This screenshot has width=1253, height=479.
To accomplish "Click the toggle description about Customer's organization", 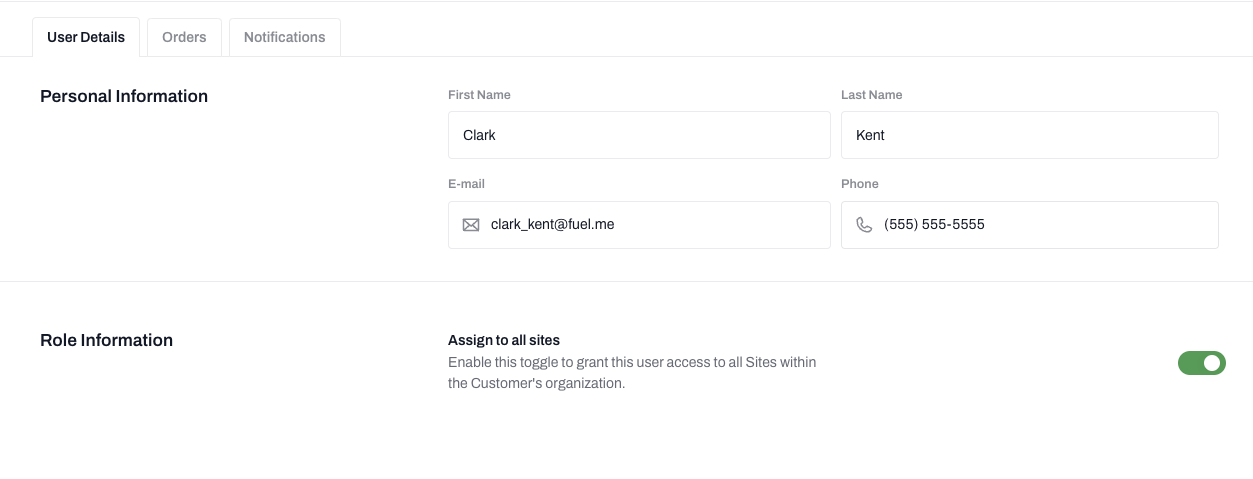I will click(x=632, y=372).
